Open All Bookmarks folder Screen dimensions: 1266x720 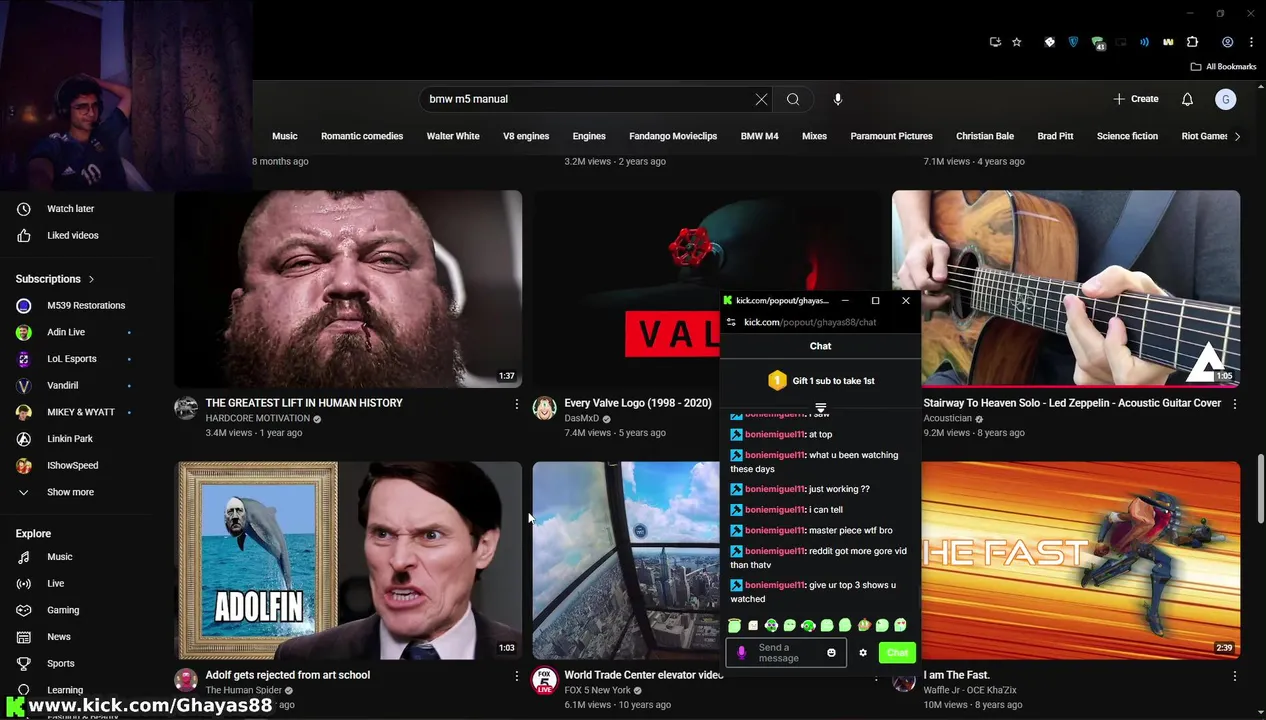[1223, 66]
